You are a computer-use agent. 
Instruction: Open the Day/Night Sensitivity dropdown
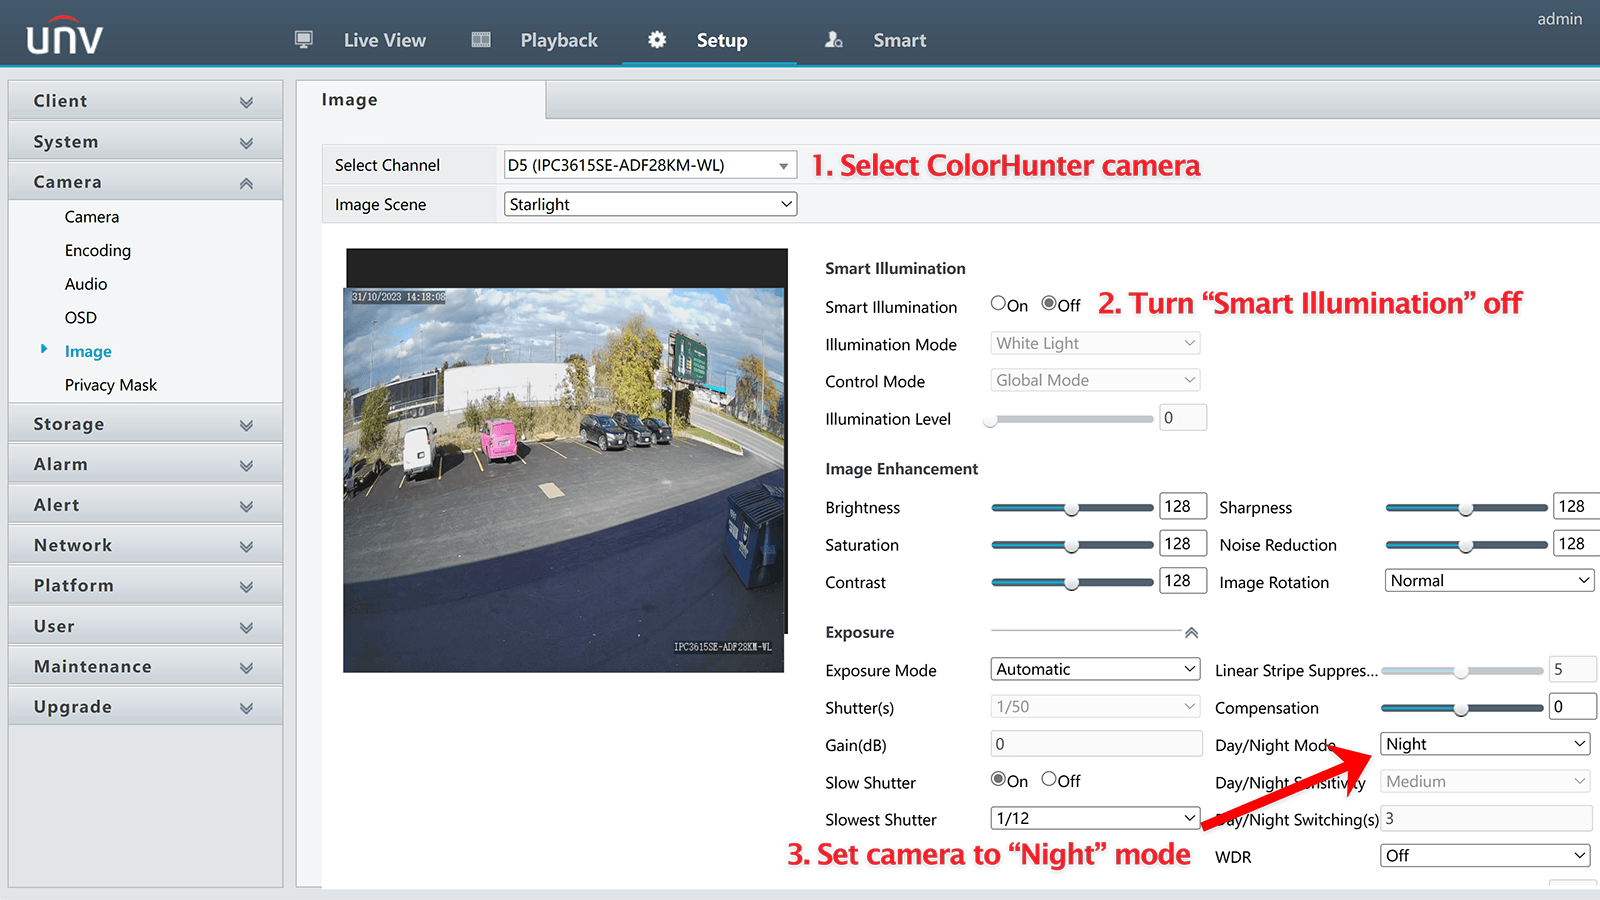click(x=1485, y=781)
